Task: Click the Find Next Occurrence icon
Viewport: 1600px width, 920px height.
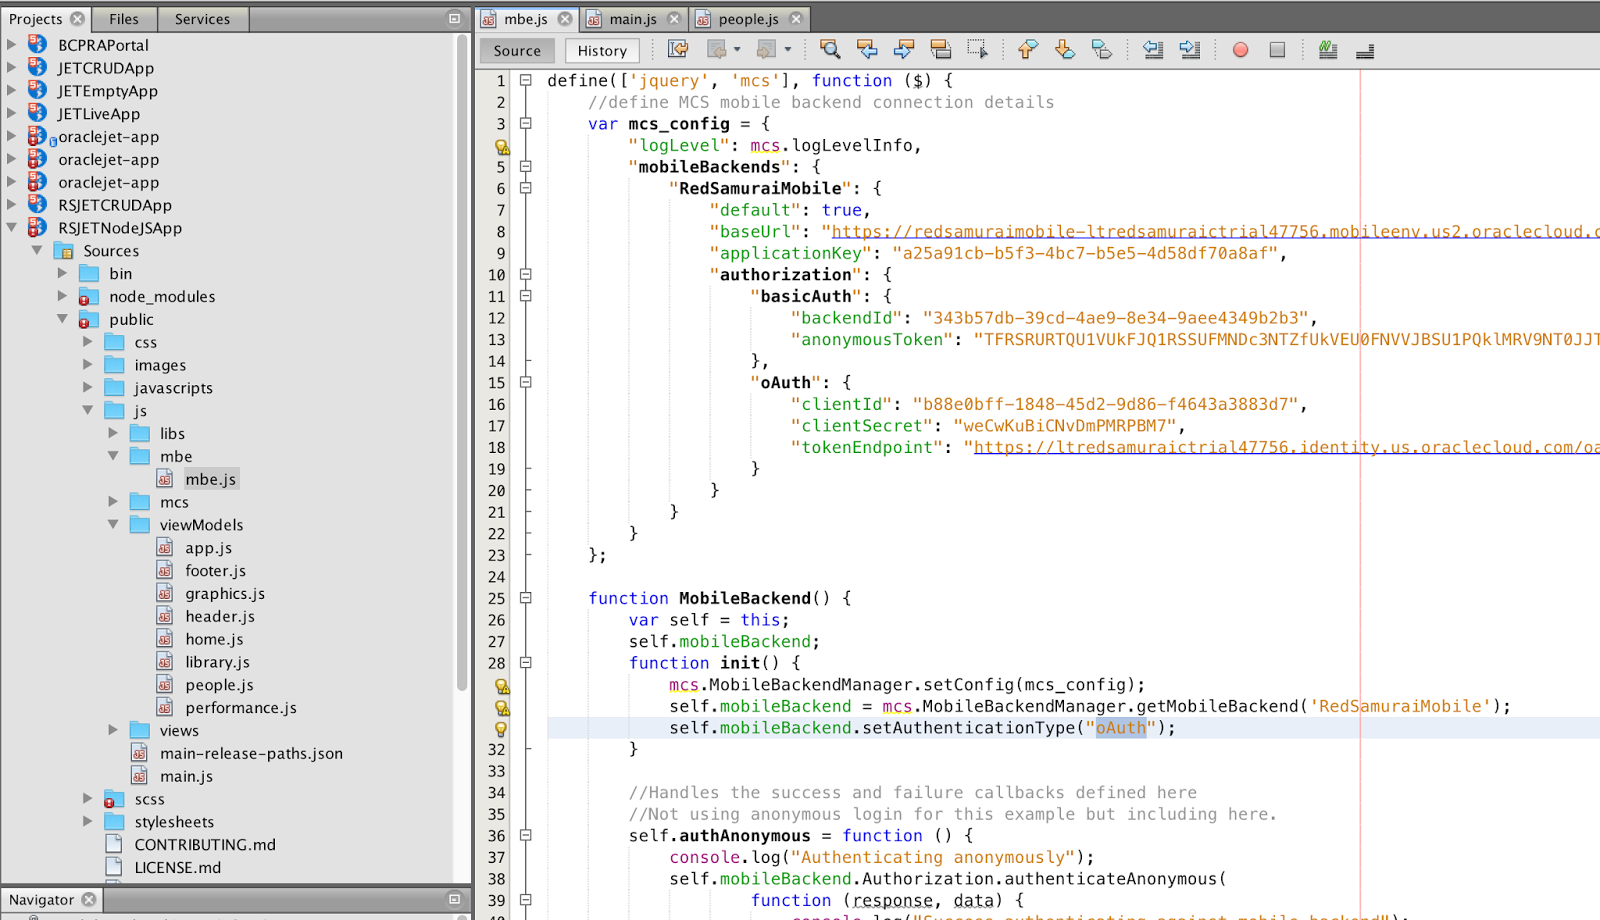Action: tap(905, 48)
